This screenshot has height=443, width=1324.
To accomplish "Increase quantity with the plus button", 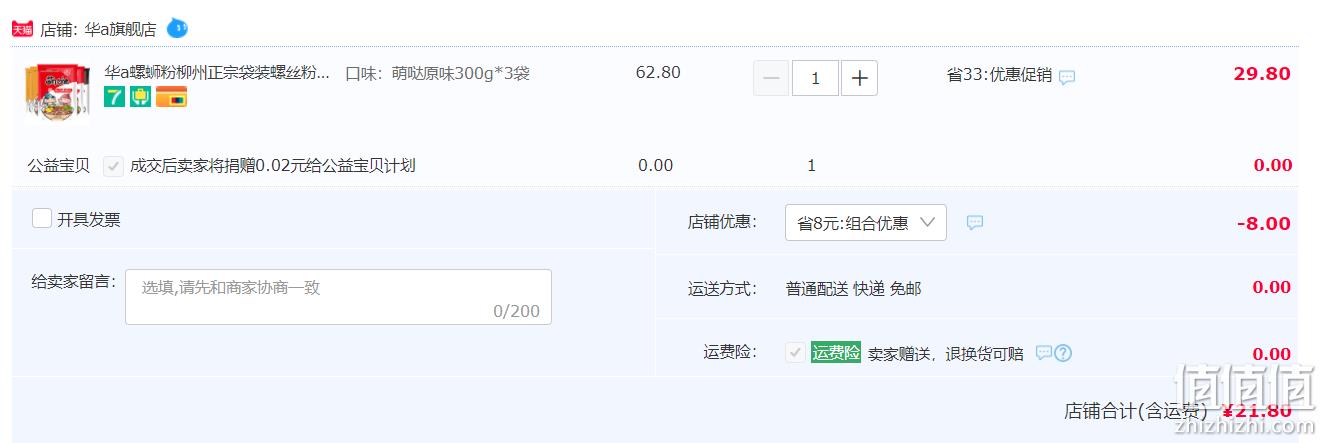I will point(859,77).
